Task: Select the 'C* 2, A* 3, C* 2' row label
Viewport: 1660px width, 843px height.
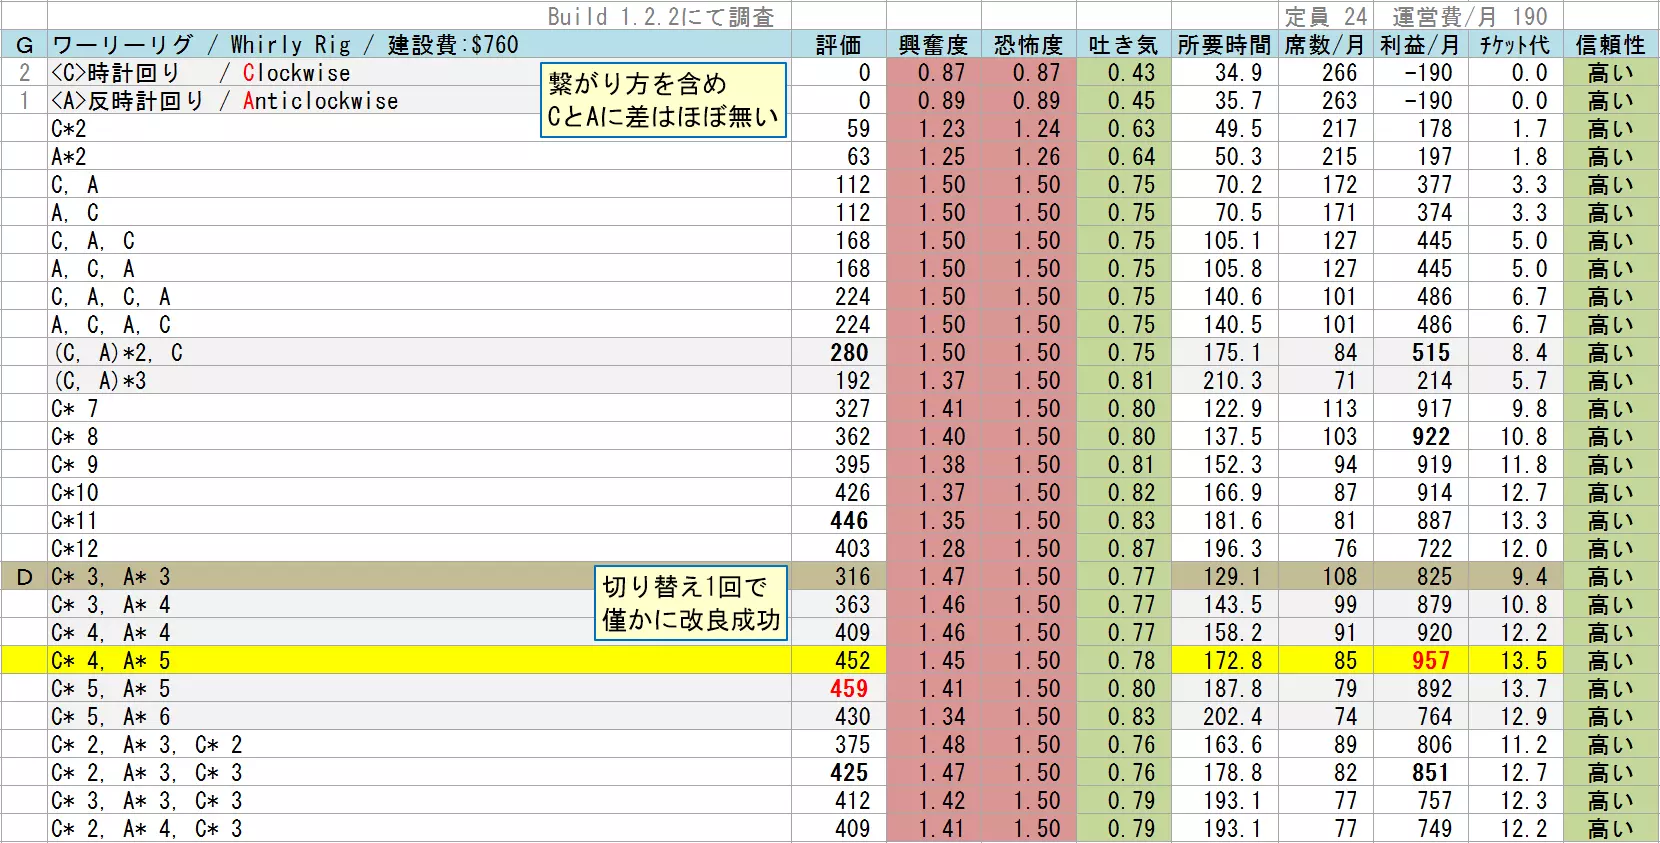Action: (x=147, y=745)
